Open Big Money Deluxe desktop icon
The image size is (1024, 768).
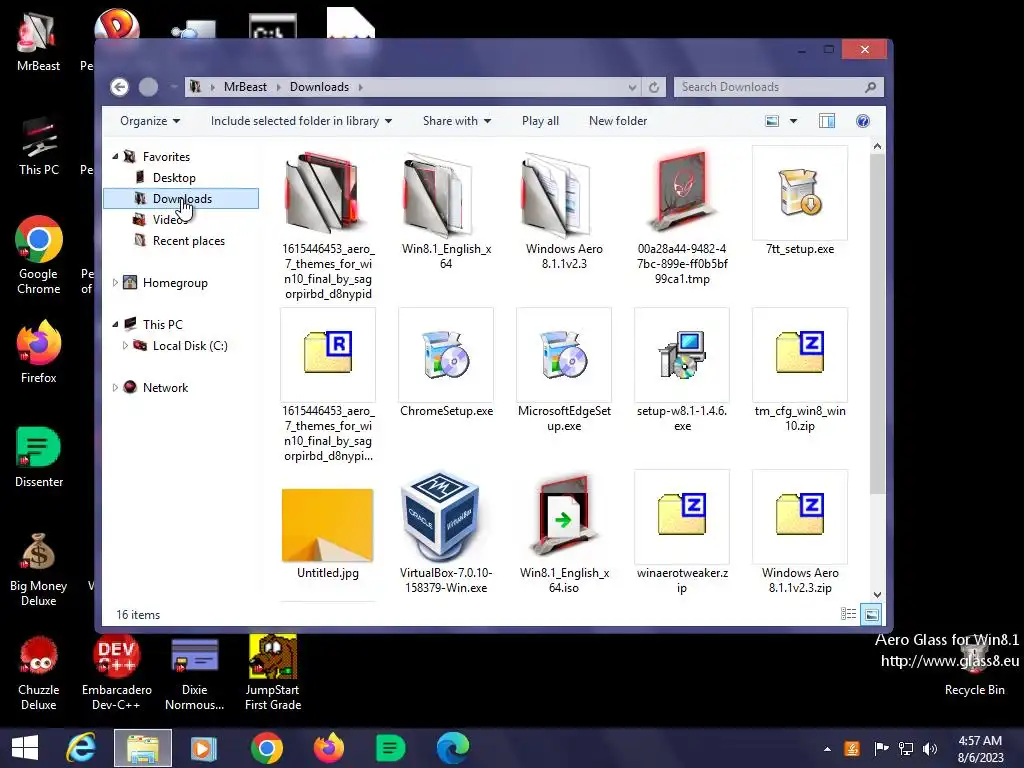tap(39, 568)
